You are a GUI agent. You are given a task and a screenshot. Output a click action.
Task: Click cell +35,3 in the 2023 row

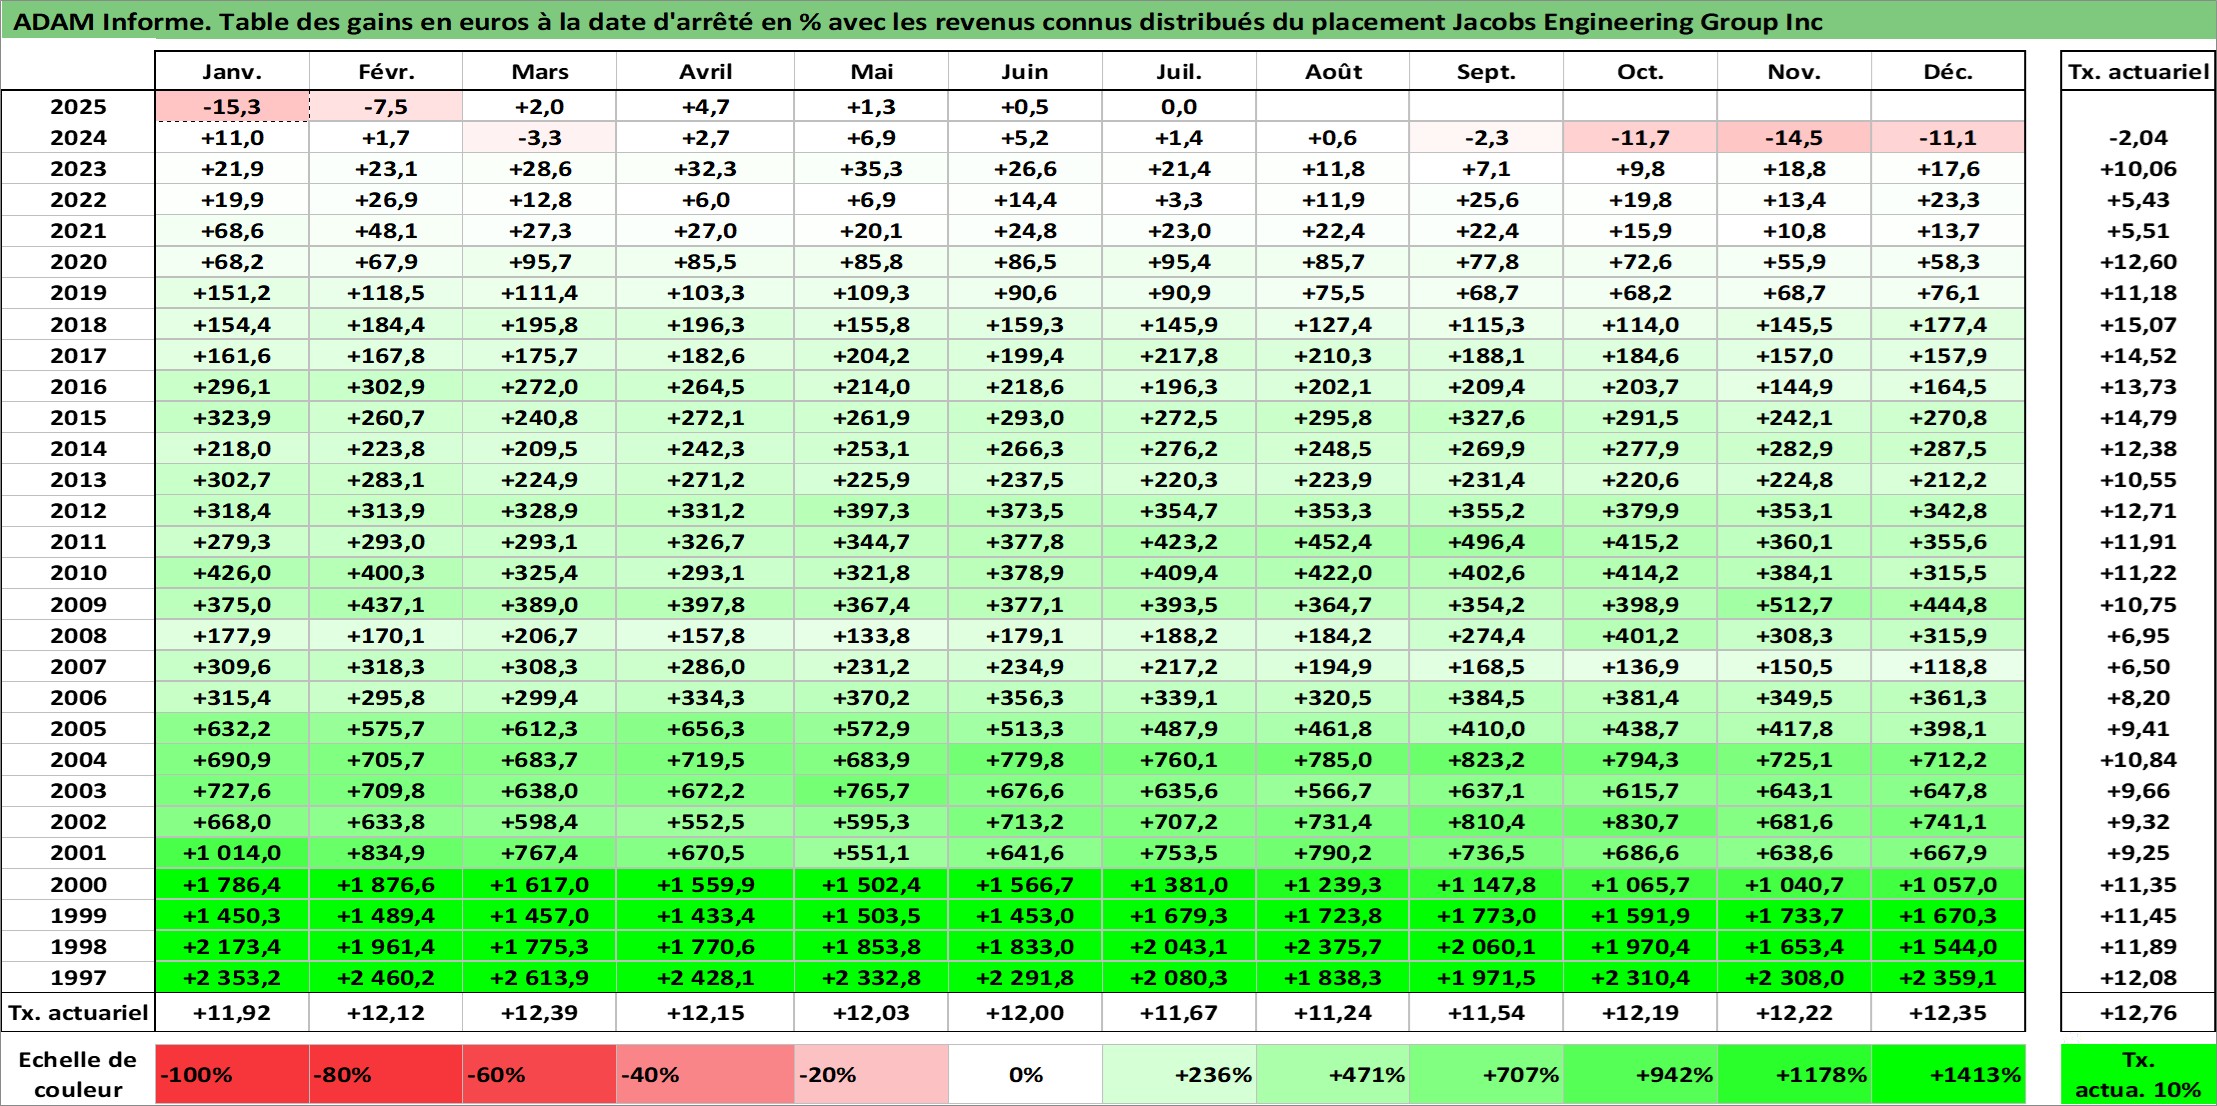click(871, 168)
